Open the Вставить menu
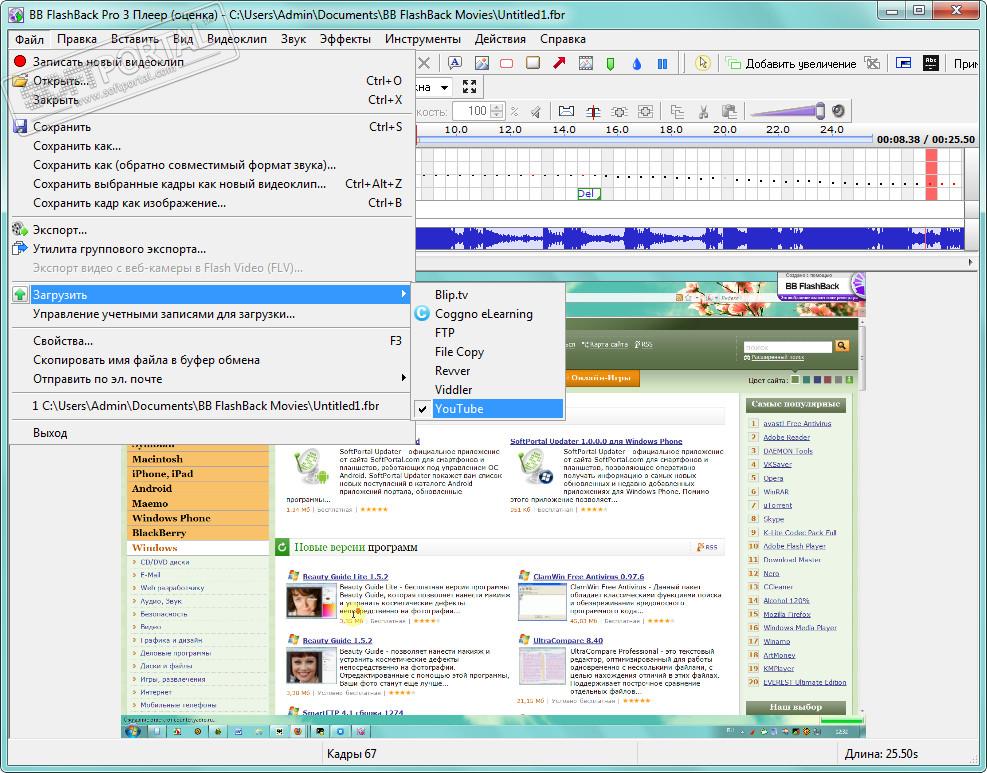Viewport: 987px width, 773px height. pos(135,39)
